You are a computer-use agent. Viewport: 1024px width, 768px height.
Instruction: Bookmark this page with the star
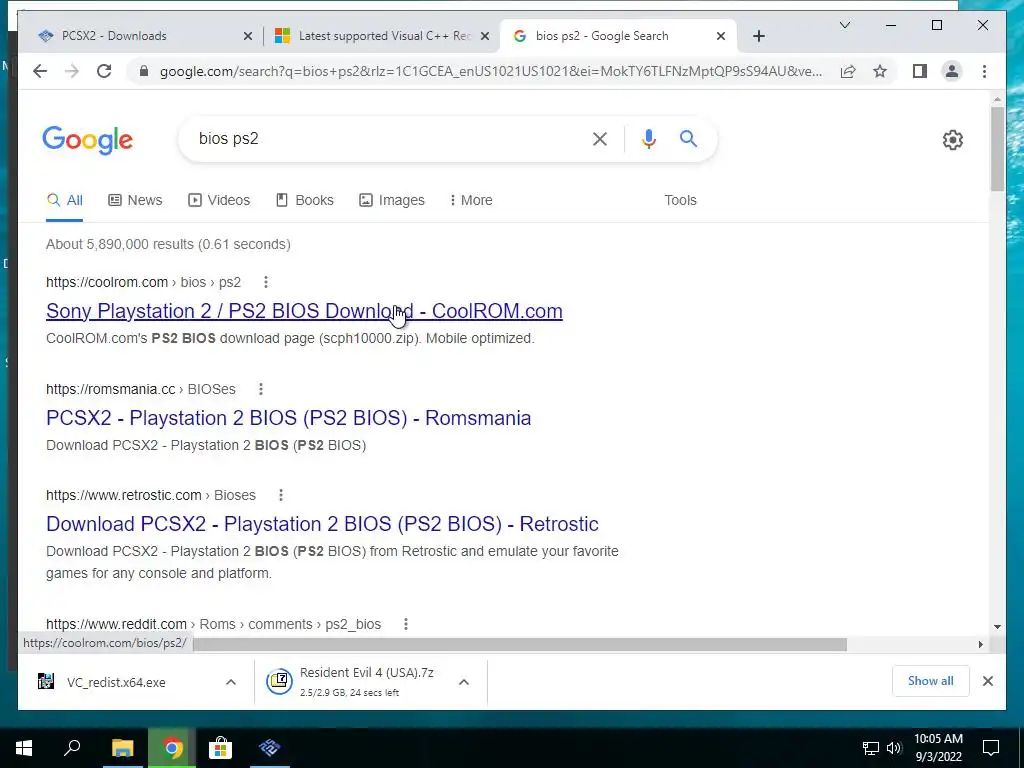click(880, 71)
